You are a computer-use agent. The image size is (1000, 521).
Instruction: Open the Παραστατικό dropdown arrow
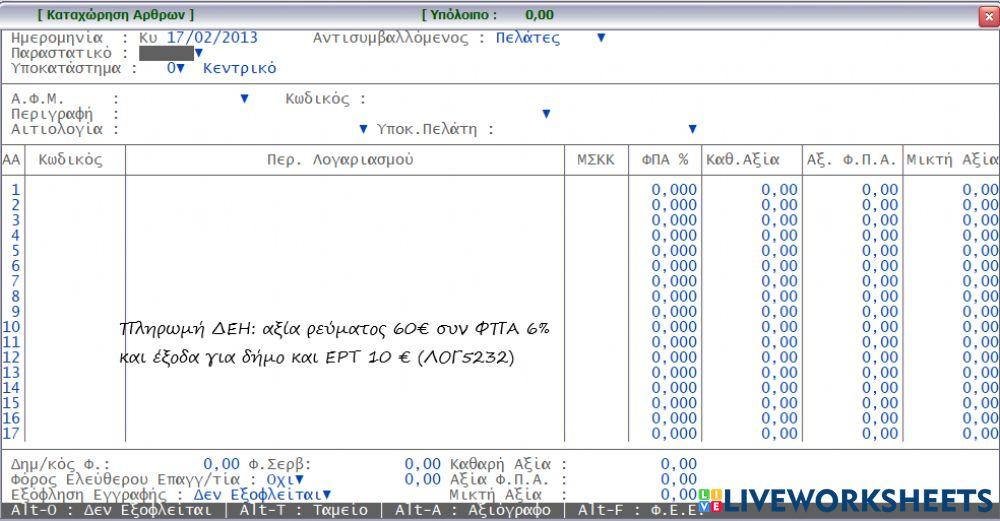198,53
